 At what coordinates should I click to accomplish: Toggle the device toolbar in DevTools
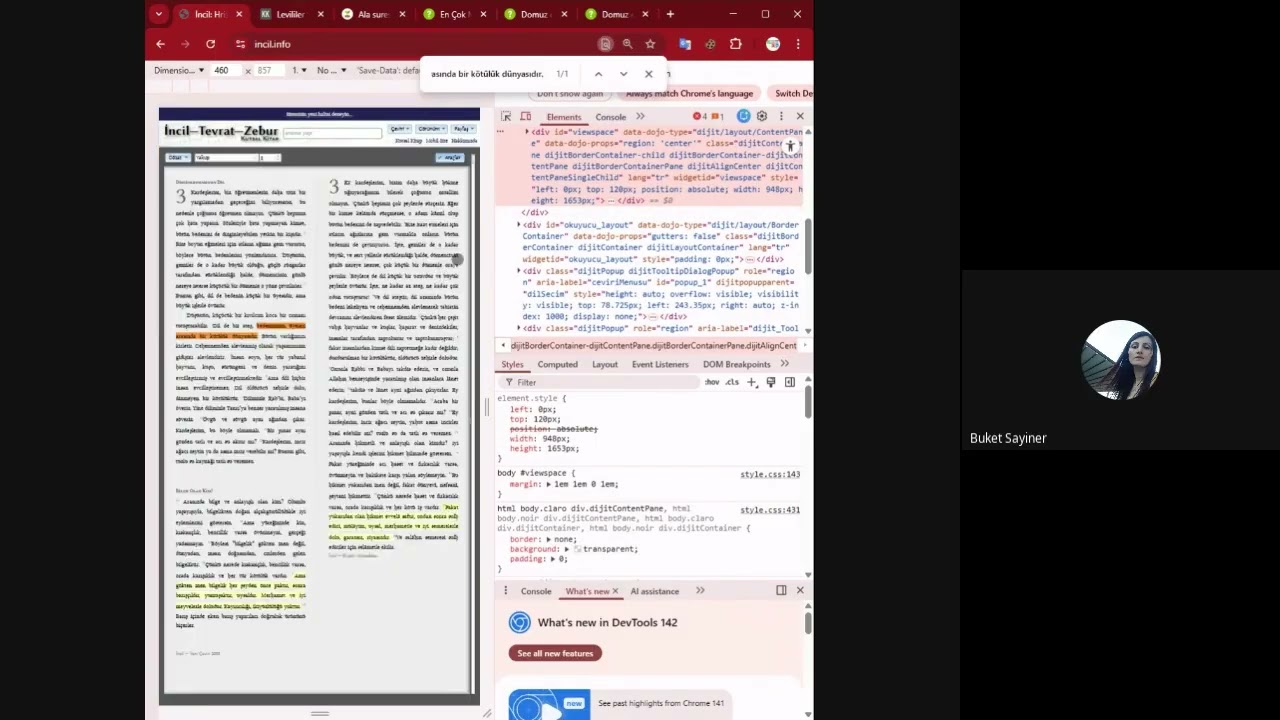click(525, 117)
